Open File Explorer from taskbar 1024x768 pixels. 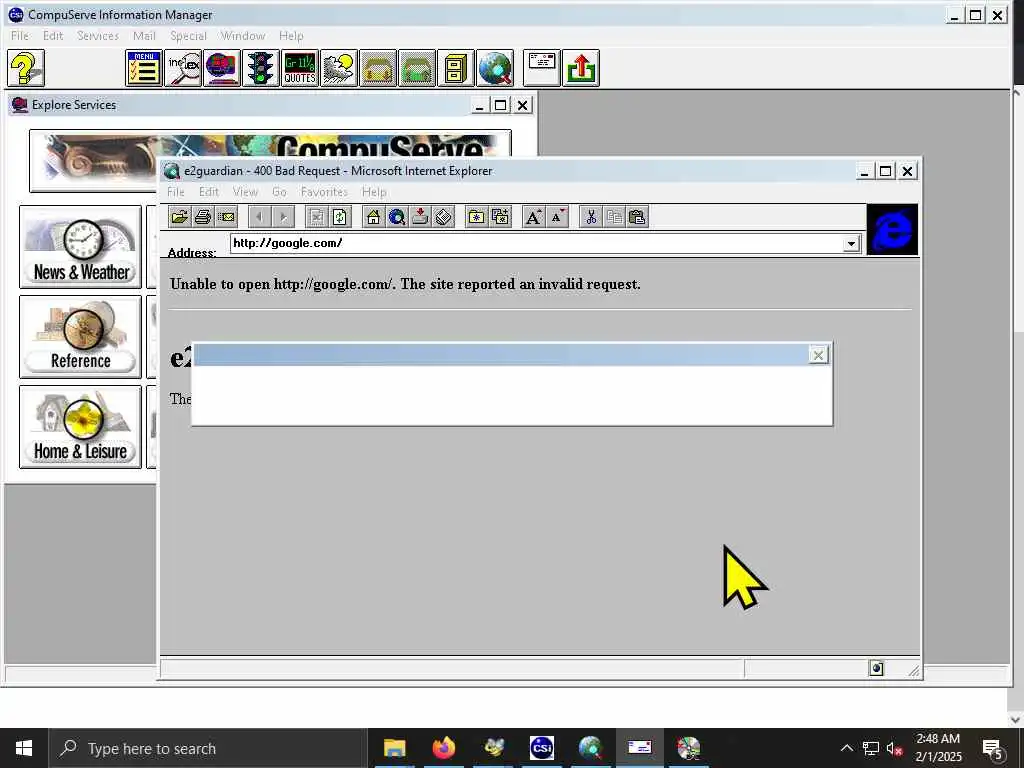pos(394,748)
